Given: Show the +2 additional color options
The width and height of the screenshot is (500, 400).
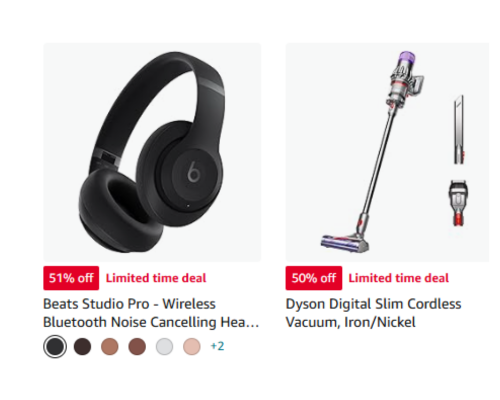Looking at the screenshot, I should pyautogui.click(x=217, y=346).
